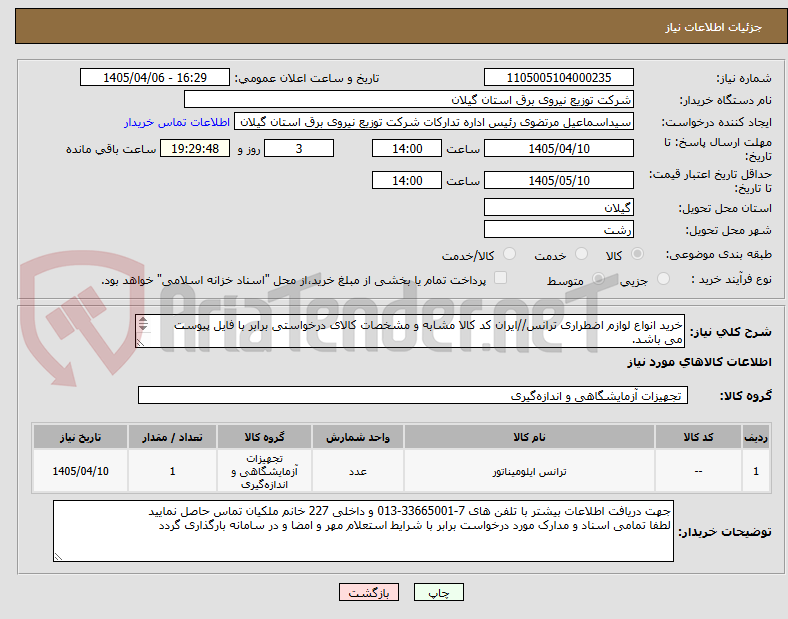Click the نام کالا column header
The height and width of the screenshot is (619, 788).
pyautogui.click(x=529, y=437)
